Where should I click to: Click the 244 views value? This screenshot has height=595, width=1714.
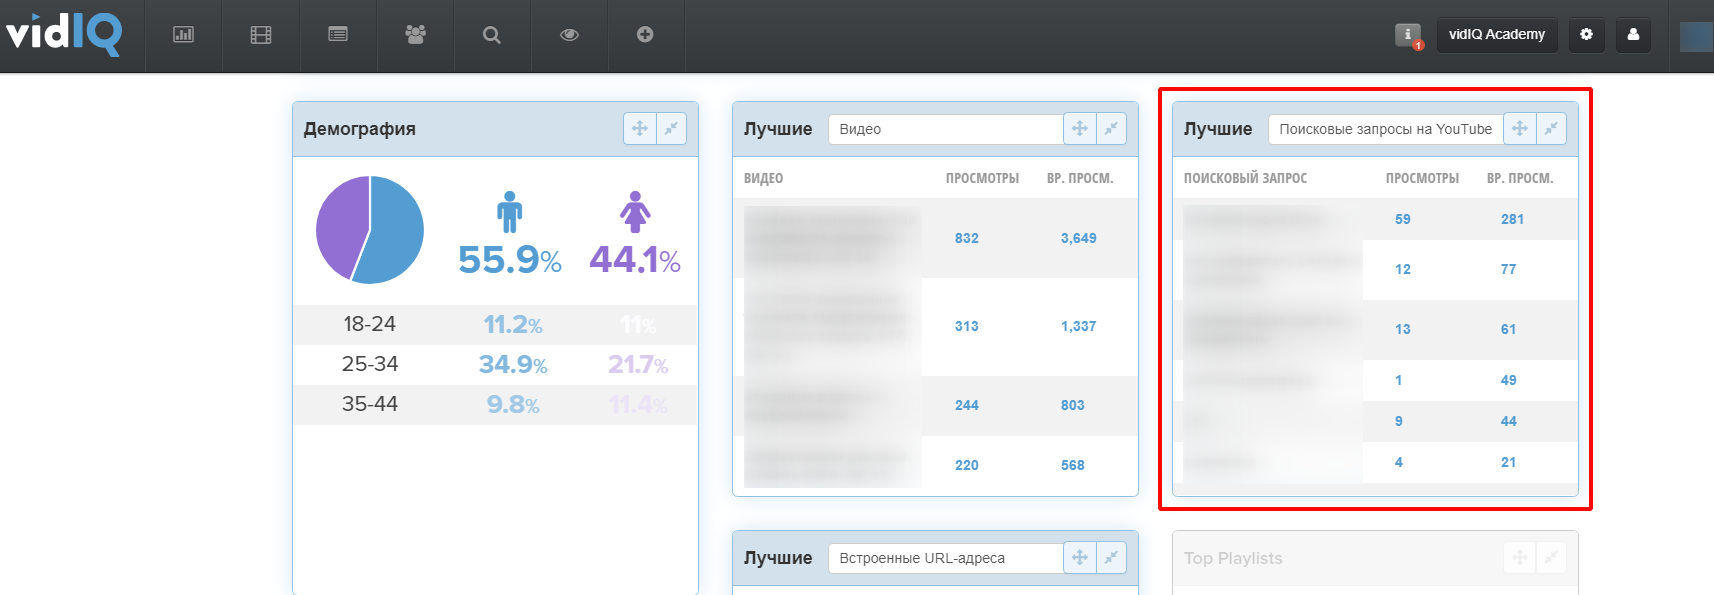(967, 405)
